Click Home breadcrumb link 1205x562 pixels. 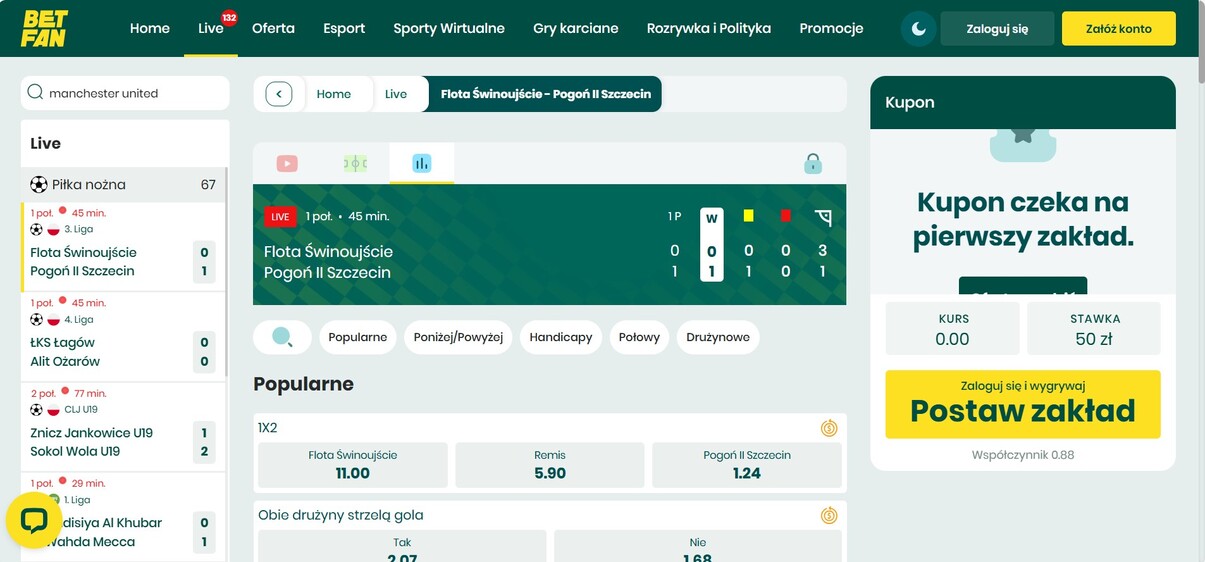[x=334, y=94]
